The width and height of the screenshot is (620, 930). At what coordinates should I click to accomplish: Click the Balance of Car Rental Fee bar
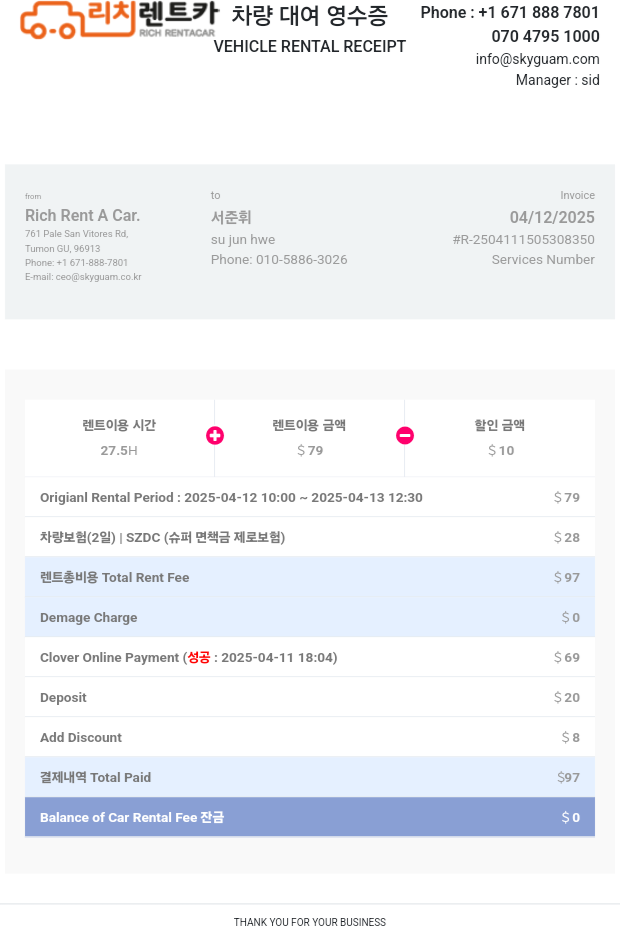[310, 817]
